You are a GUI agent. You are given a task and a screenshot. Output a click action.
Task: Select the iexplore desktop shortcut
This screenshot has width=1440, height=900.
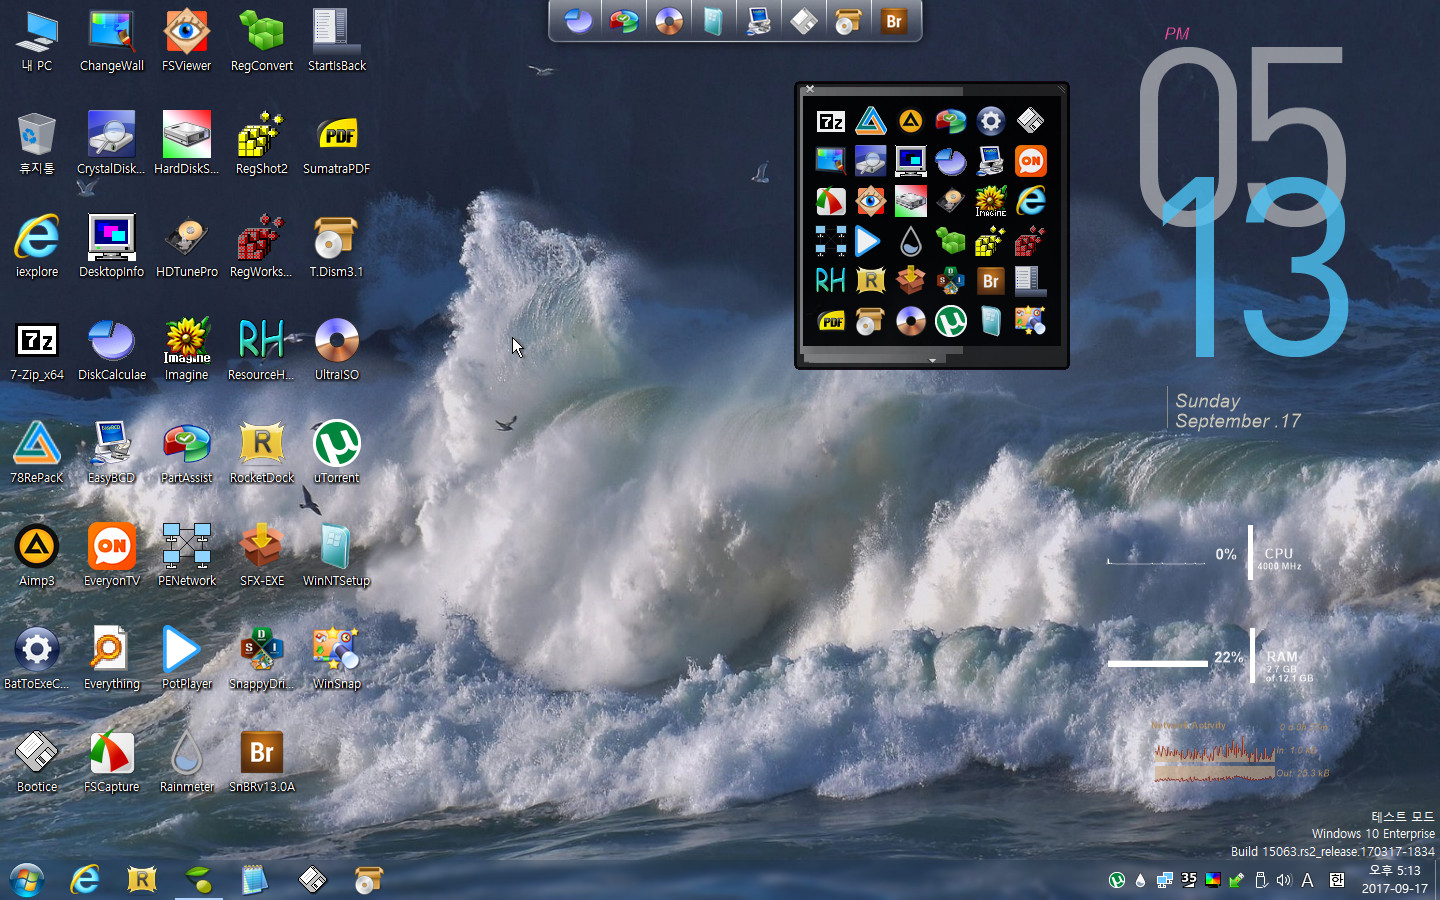coord(37,247)
